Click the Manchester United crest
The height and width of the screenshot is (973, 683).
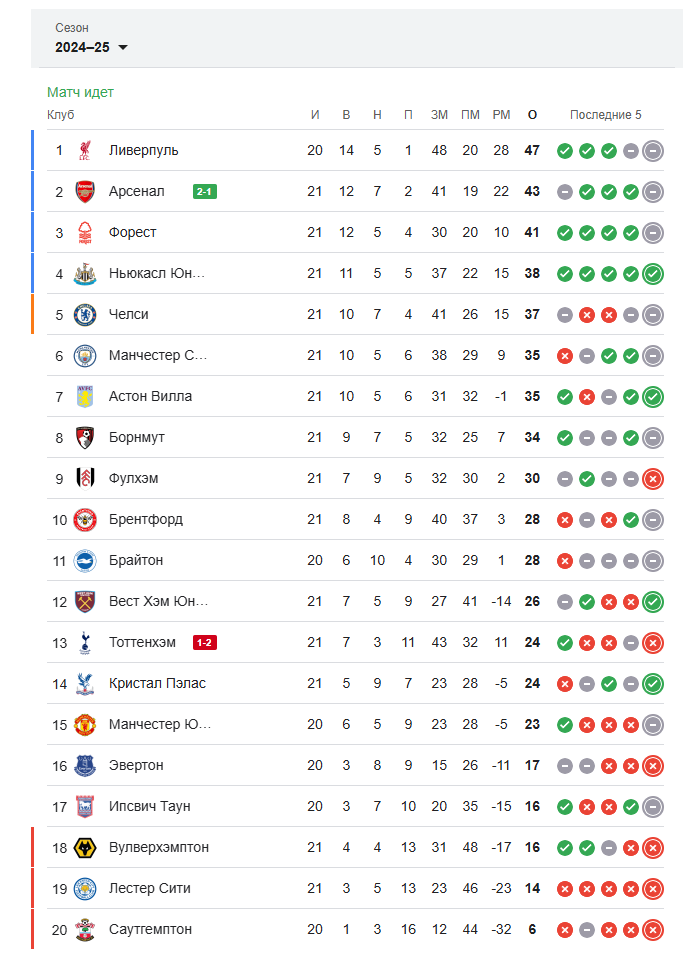pyautogui.click(x=85, y=724)
